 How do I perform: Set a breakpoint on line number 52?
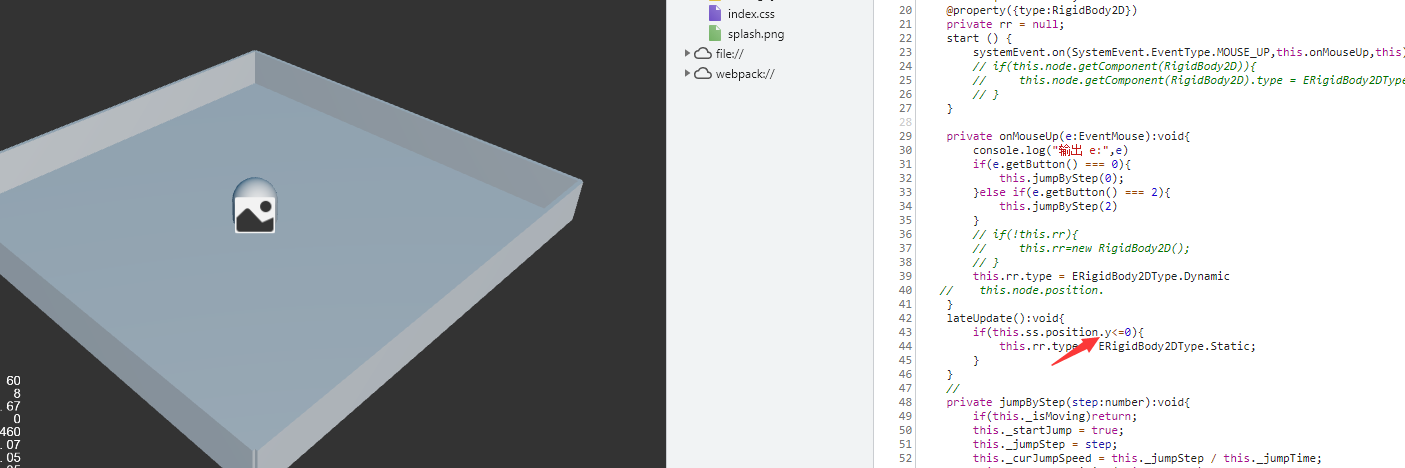[905, 458]
